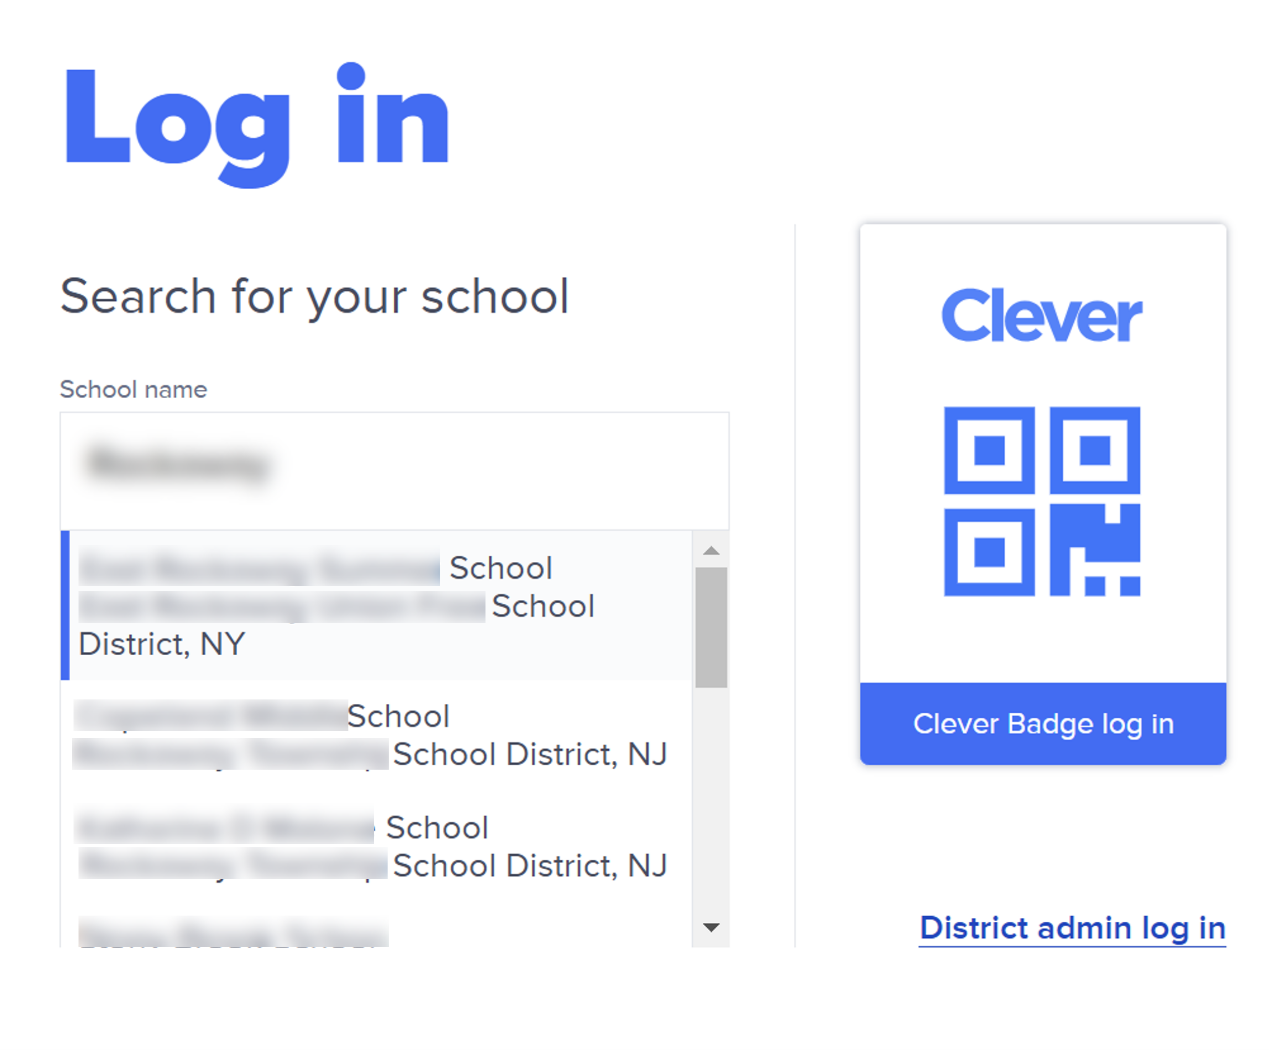Image resolution: width=1269 pixels, height=1050 pixels.
Task: Focus the School name search field
Action: pyautogui.click(x=394, y=470)
